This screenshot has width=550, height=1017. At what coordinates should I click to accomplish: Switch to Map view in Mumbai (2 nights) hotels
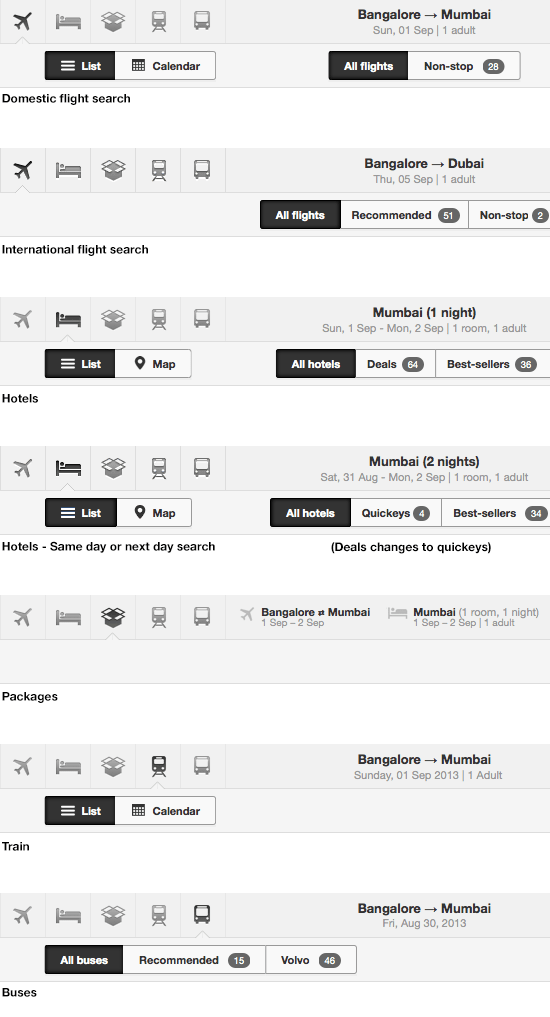click(x=153, y=513)
